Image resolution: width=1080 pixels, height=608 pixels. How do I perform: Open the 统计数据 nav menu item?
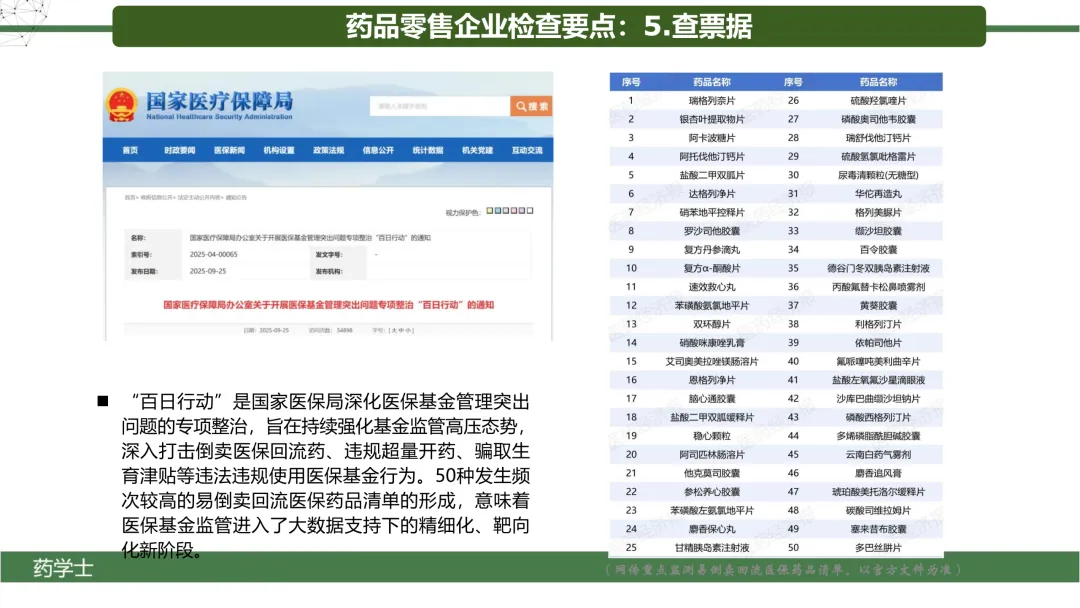428,150
